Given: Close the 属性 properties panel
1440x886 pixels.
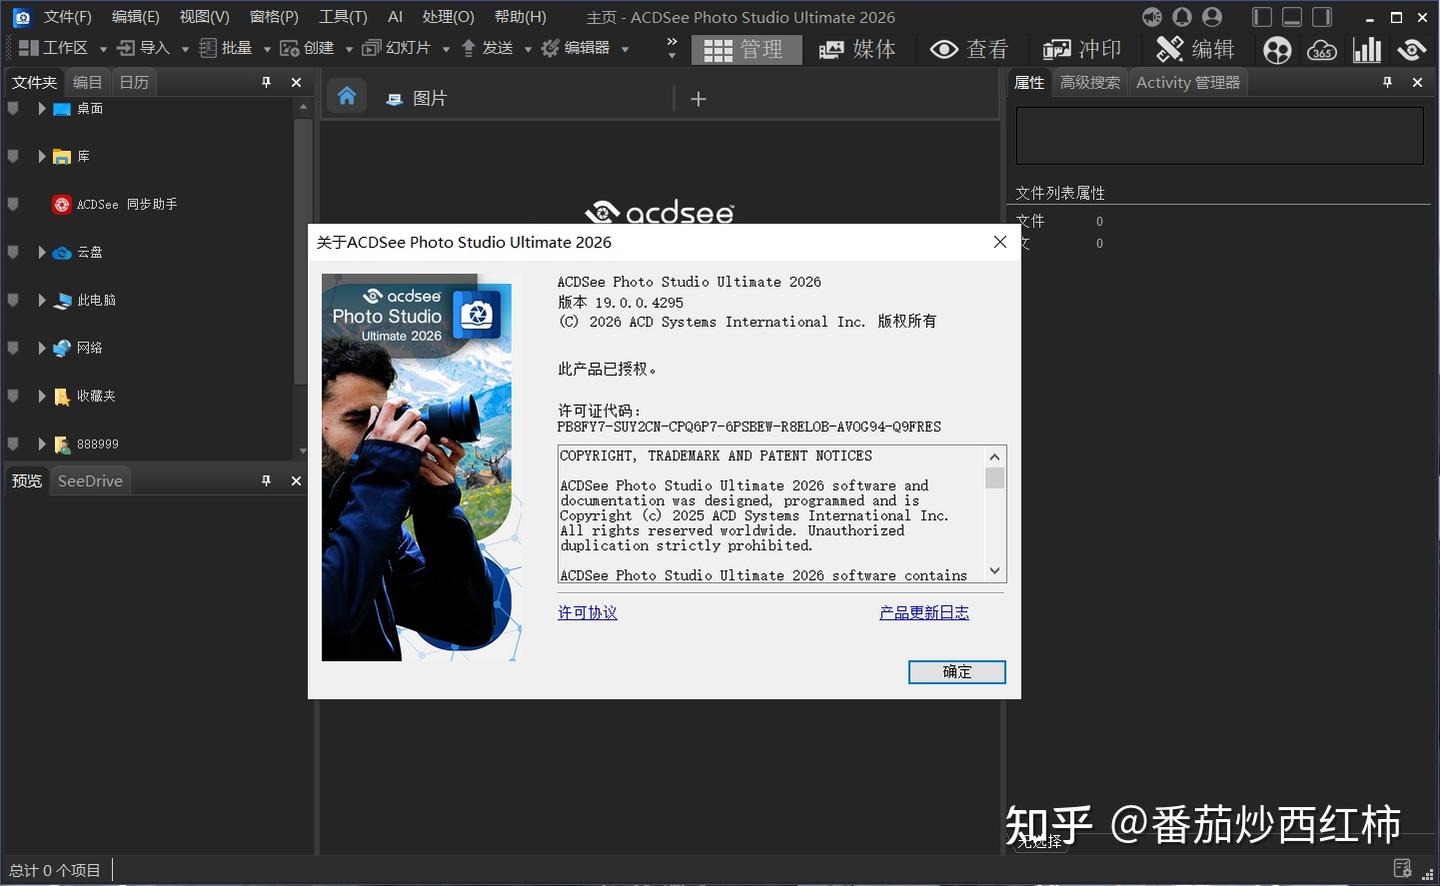Looking at the screenshot, I should point(1417,82).
